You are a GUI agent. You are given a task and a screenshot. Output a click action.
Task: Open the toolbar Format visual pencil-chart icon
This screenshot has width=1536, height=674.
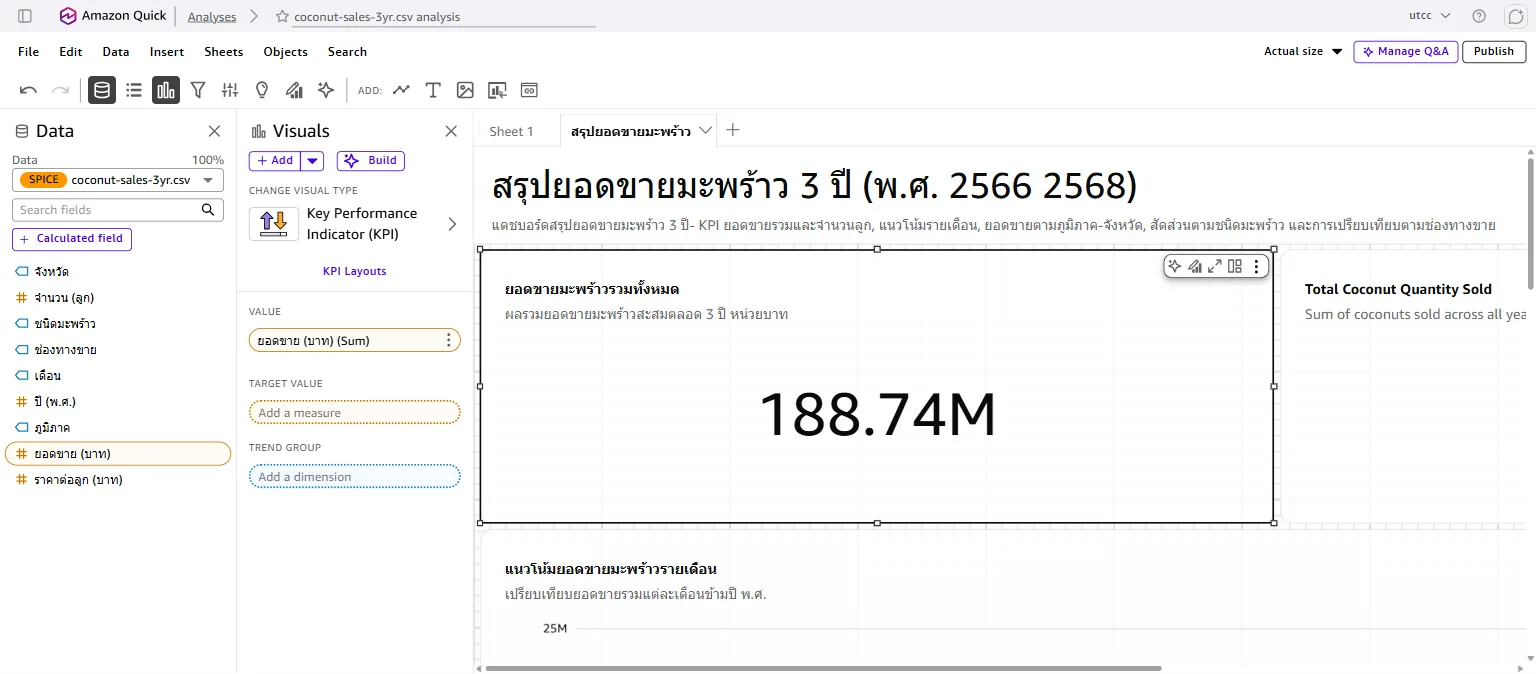tap(294, 90)
